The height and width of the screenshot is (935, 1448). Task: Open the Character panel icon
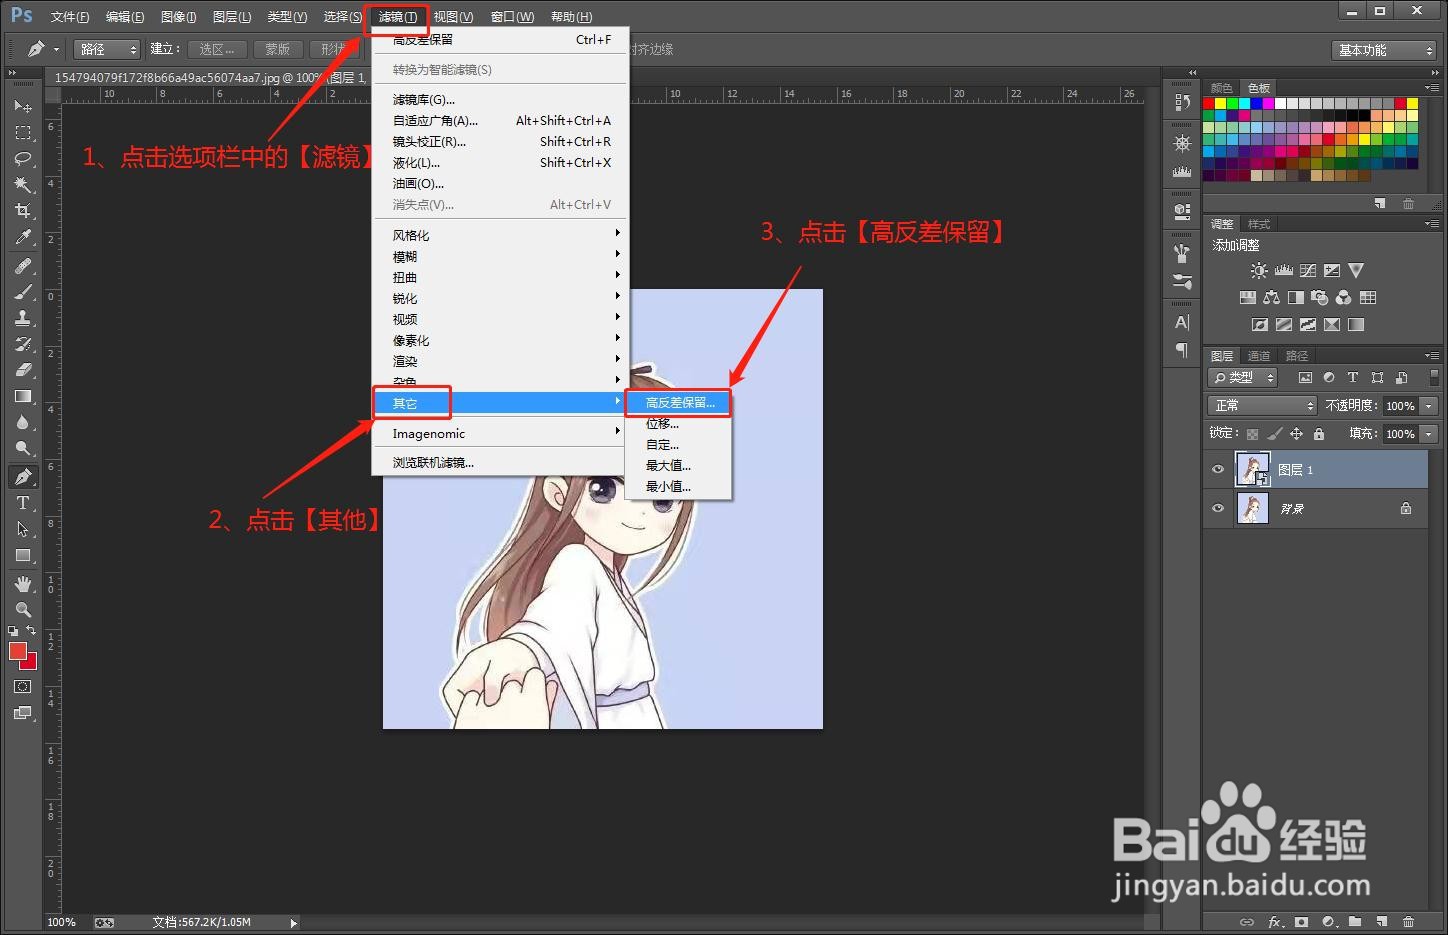[x=1182, y=322]
